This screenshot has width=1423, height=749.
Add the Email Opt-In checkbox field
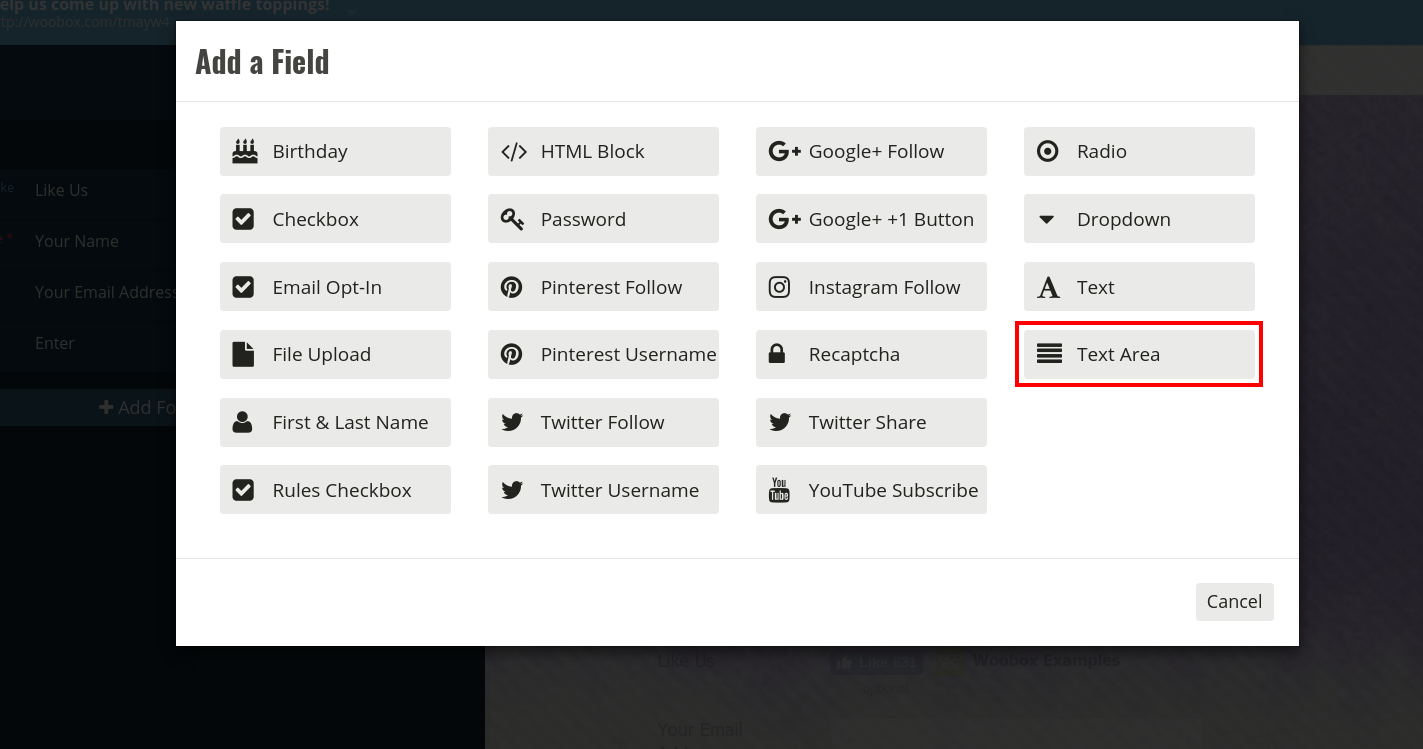point(335,287)
